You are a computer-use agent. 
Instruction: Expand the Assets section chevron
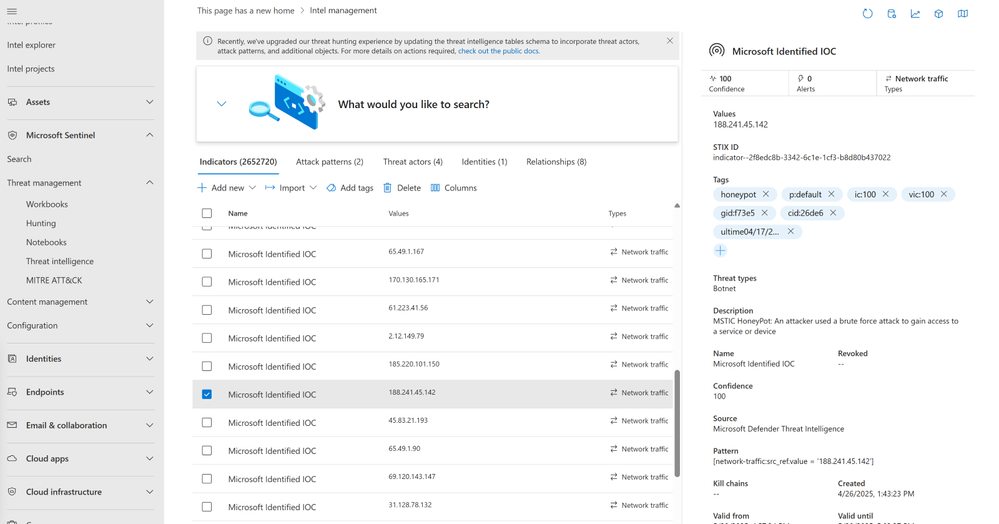click(149, 102)
